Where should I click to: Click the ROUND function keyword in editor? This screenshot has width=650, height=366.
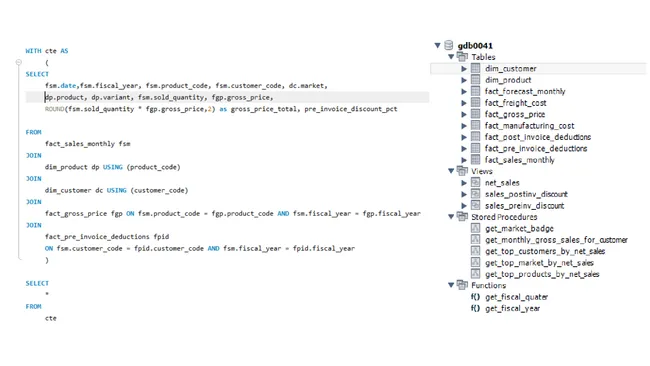[55, 109]
